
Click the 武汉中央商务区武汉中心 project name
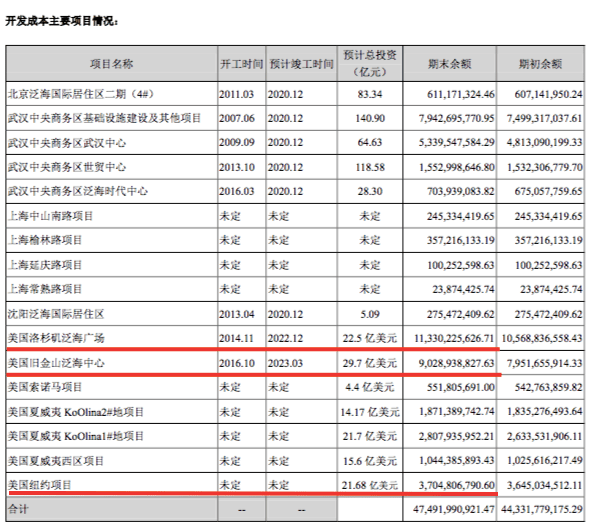pos(67,143)
